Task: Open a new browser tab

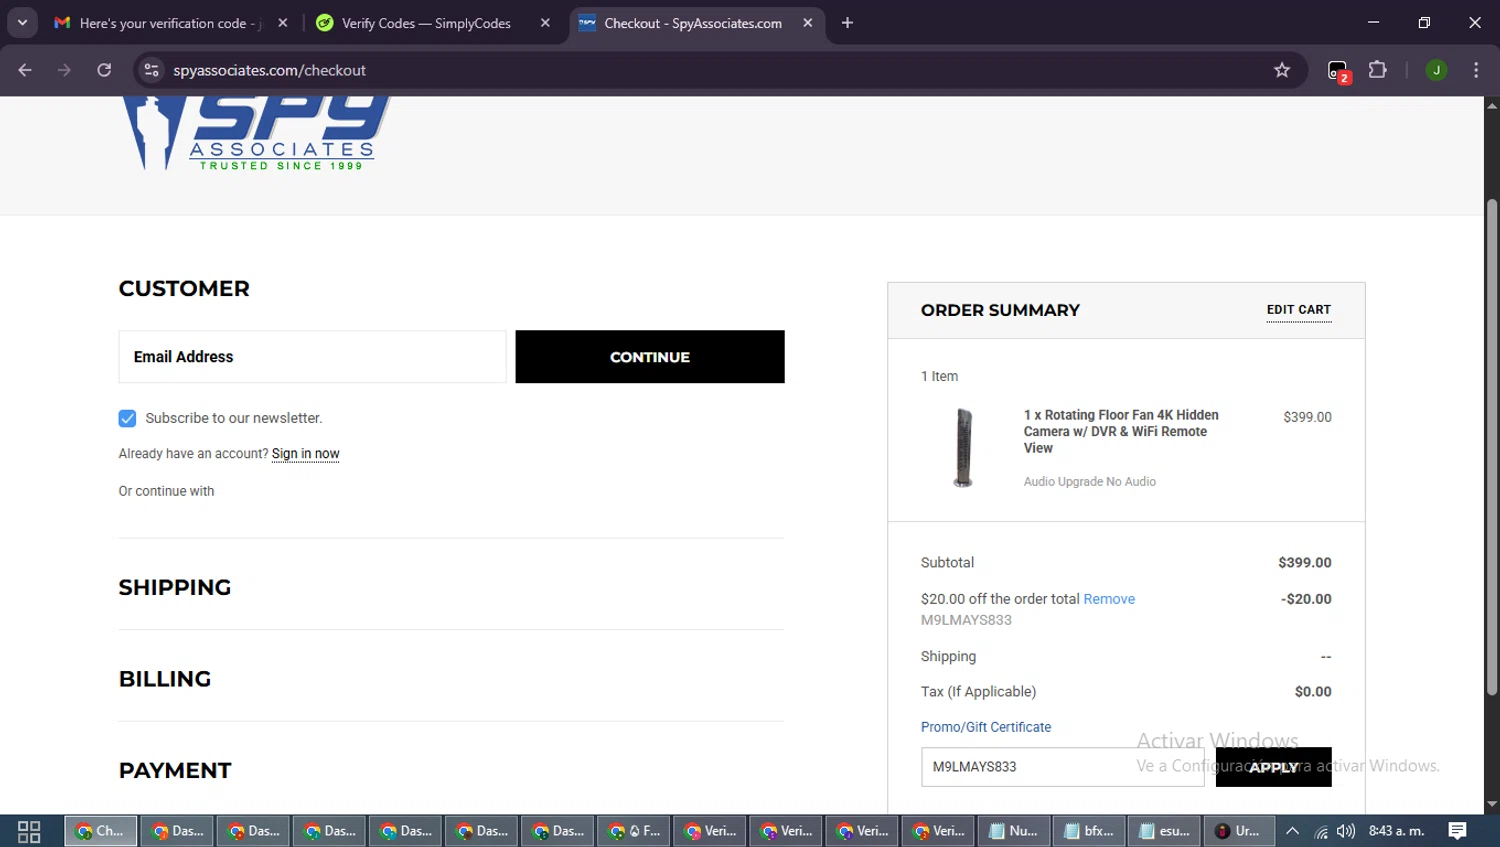Action: coord(847,23)
